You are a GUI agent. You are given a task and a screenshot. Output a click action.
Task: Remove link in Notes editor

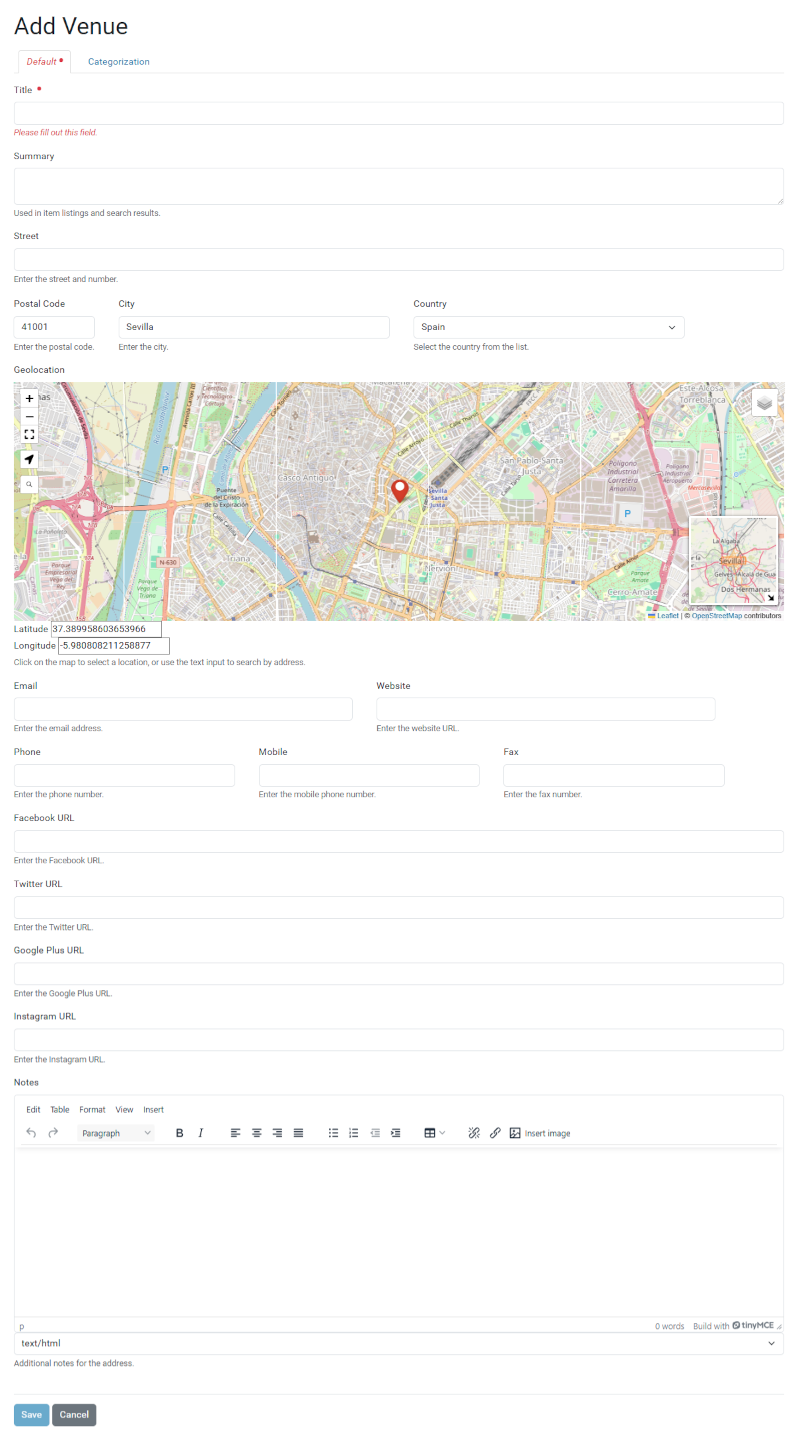(474, 1133)
